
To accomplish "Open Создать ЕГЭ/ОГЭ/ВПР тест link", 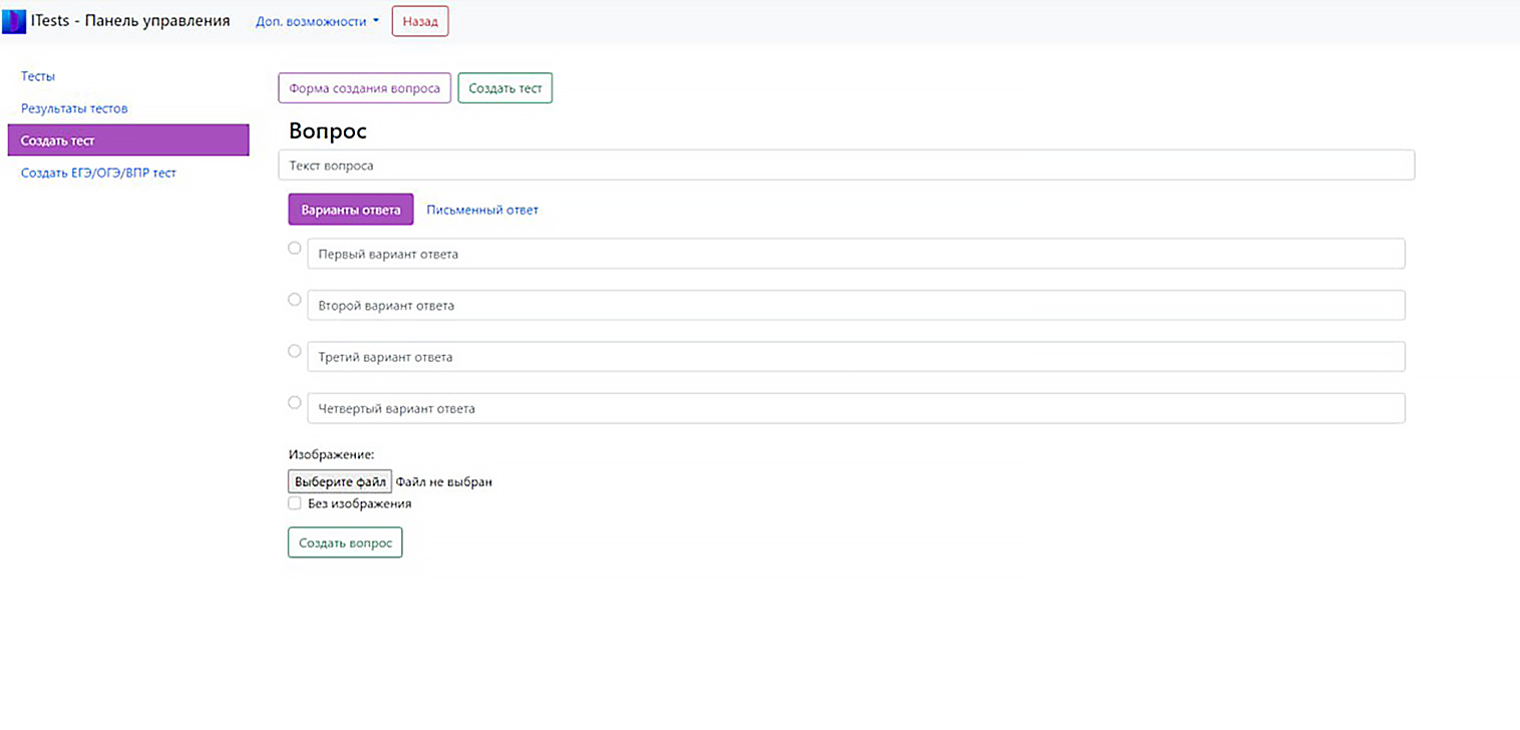I will click(x=98, y=173).
